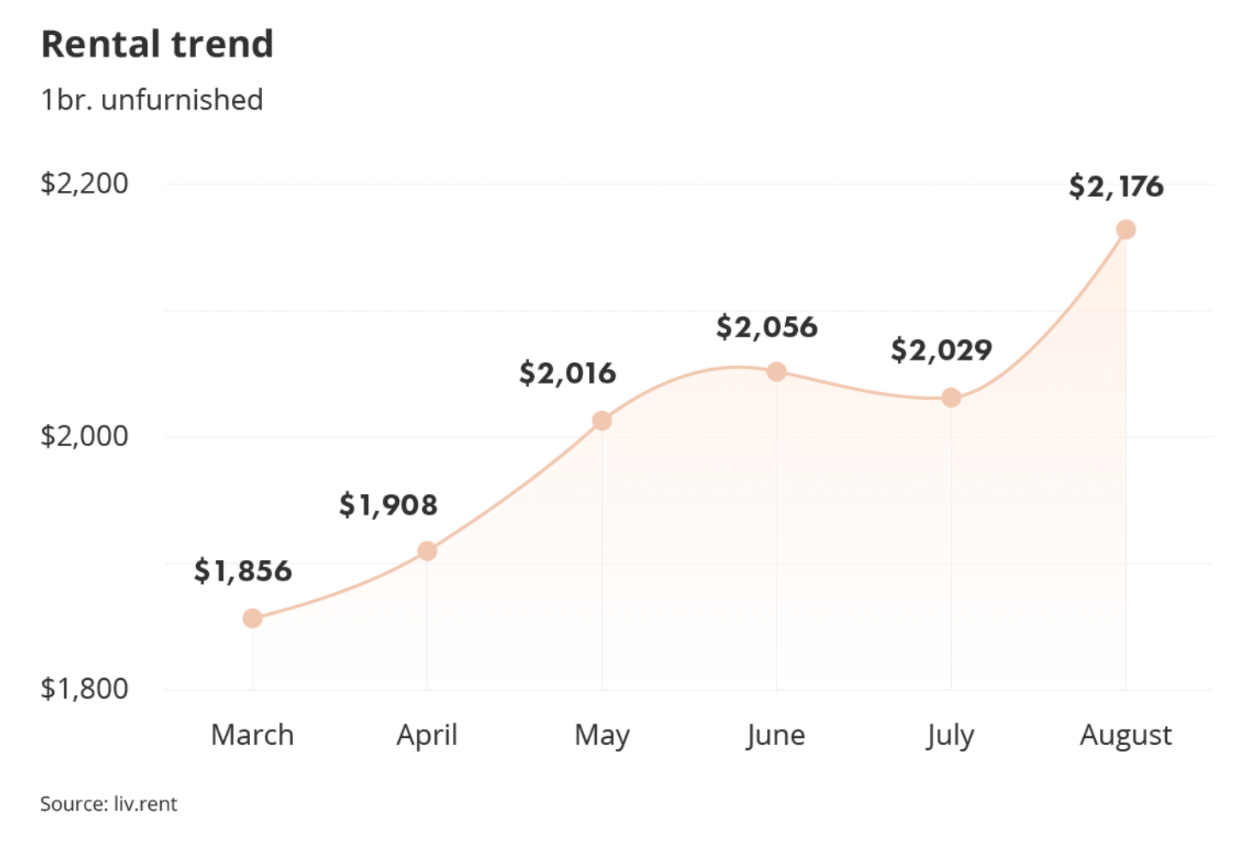This screenshot has height=856, width=1250.
Task: Click the $2,056 value label
Action: point(767,327)
